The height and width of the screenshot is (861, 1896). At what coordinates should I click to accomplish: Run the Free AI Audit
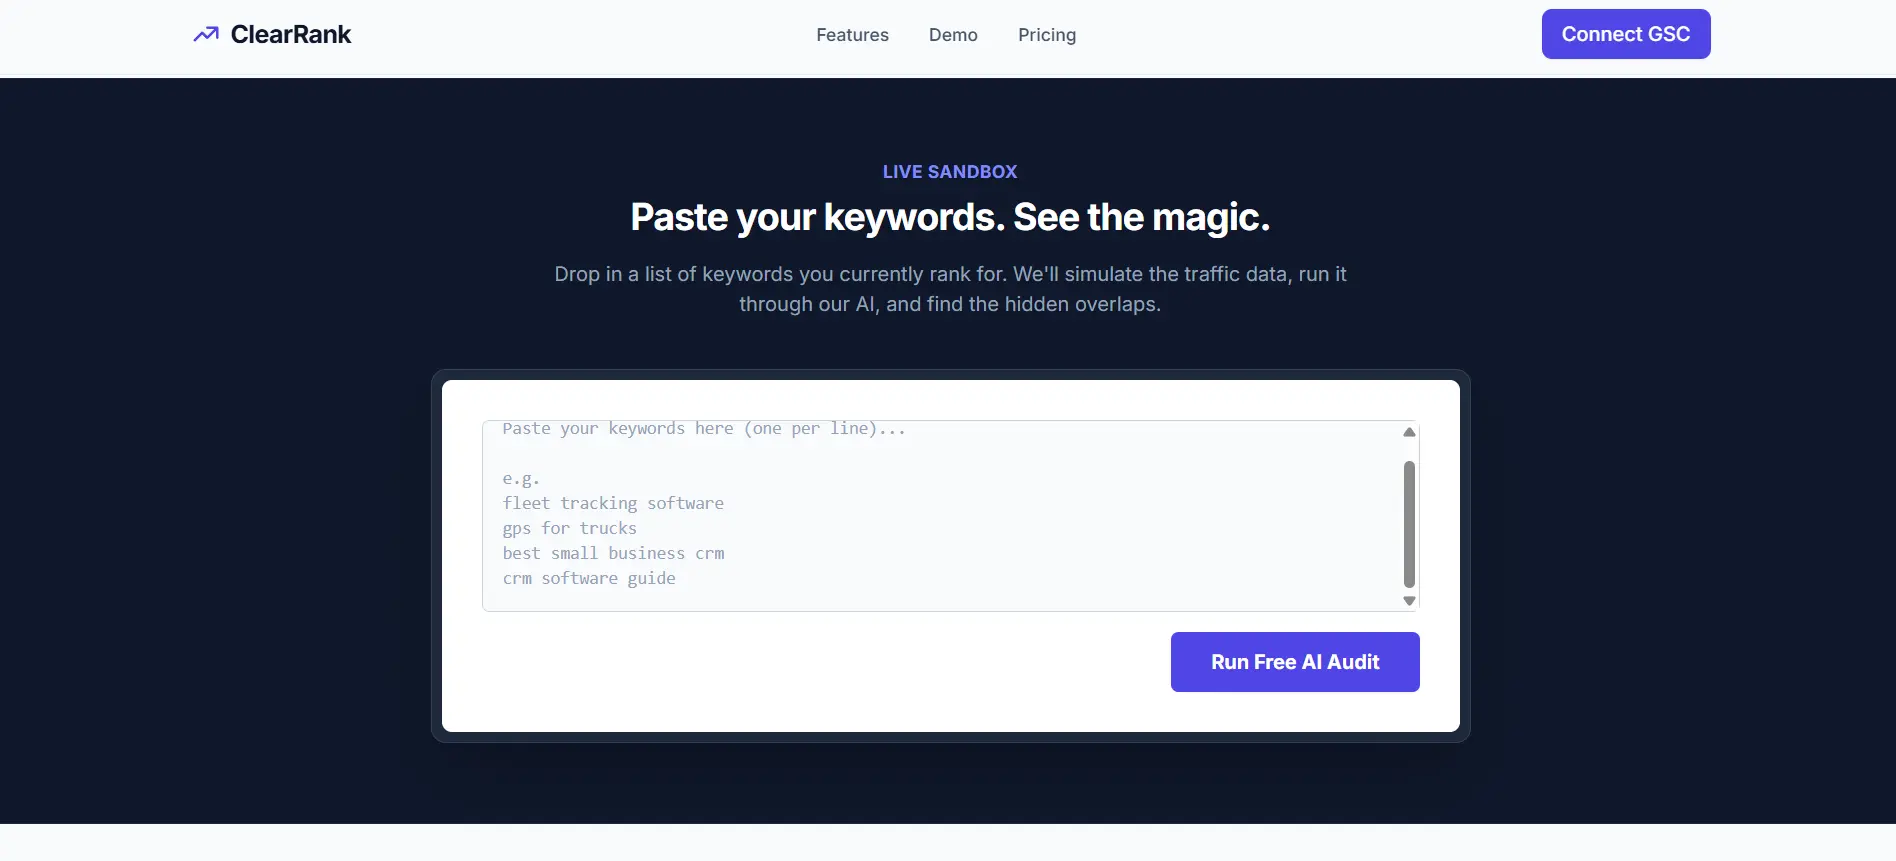[x=1295, y=662]
